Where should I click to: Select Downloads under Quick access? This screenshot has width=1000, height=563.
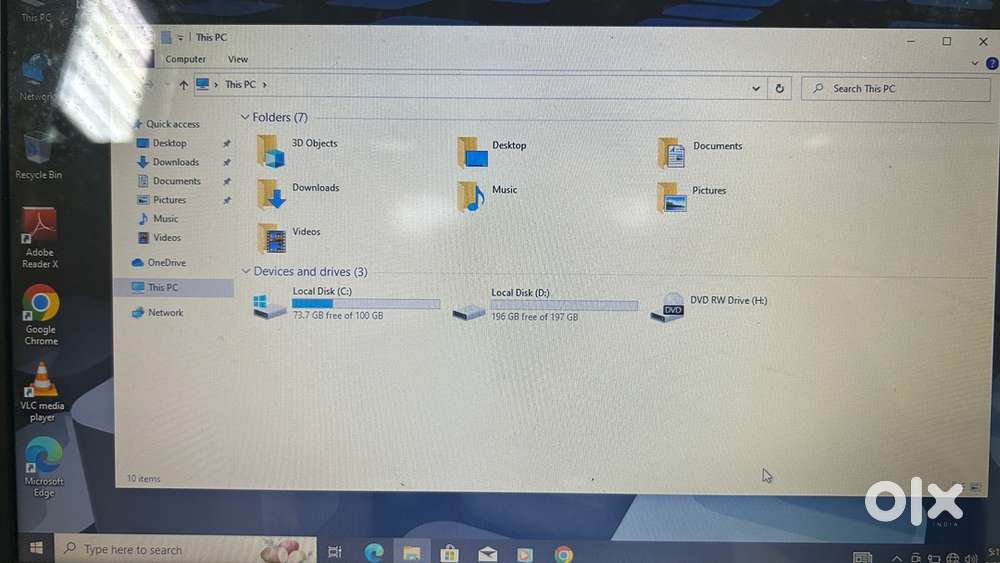pyautogui.click(x=175, y=162)
